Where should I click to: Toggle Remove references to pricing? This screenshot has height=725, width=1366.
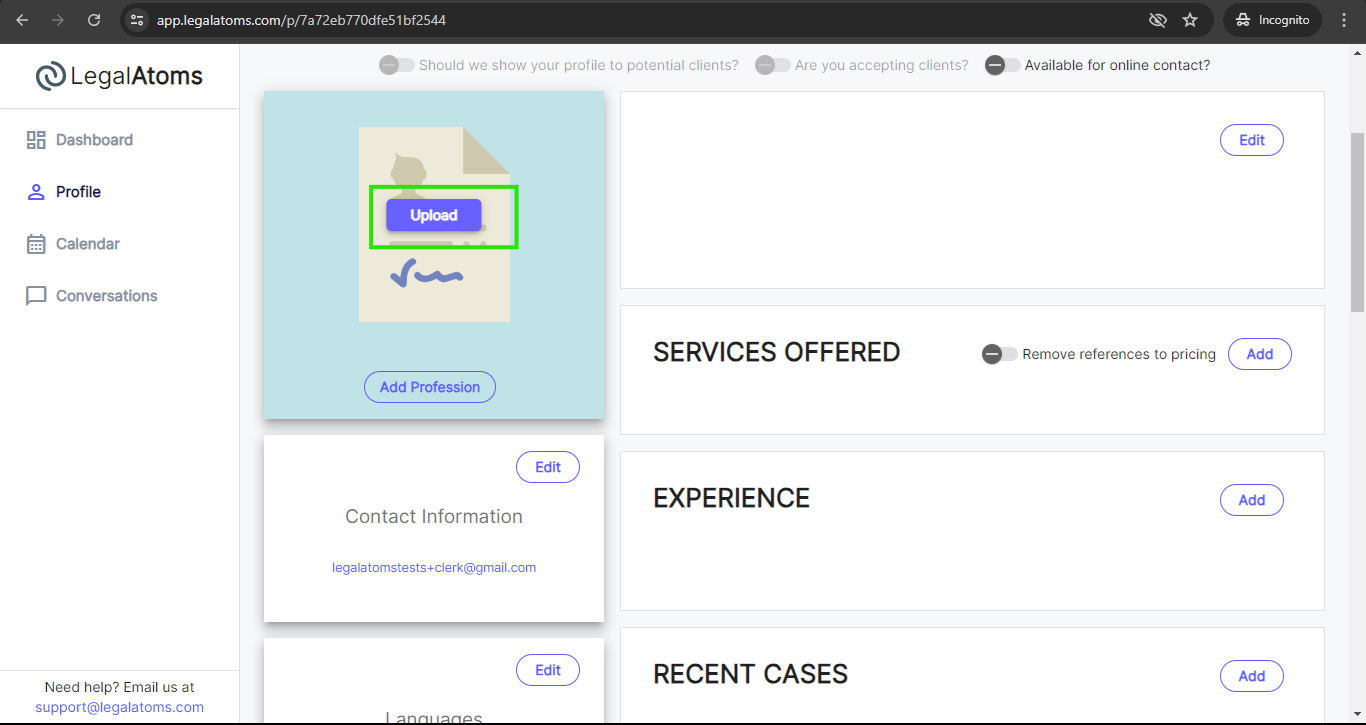pyautogui.click(x=999, y=354)
